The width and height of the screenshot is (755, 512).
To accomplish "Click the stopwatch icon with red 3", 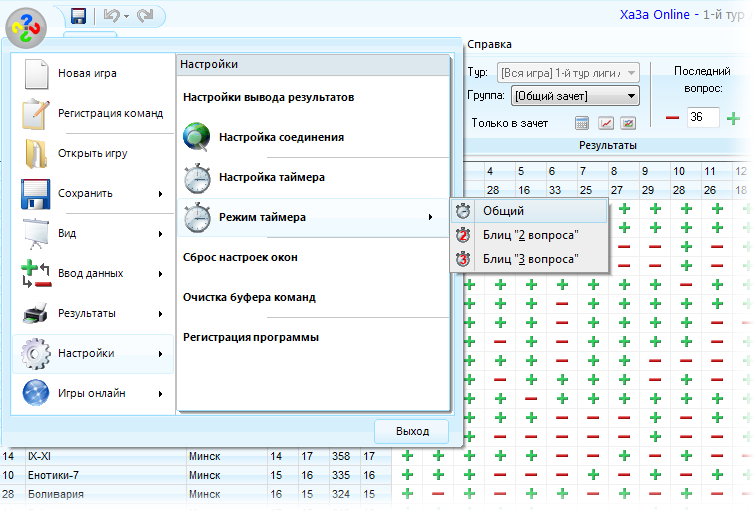I will click(x=463, y=259).
